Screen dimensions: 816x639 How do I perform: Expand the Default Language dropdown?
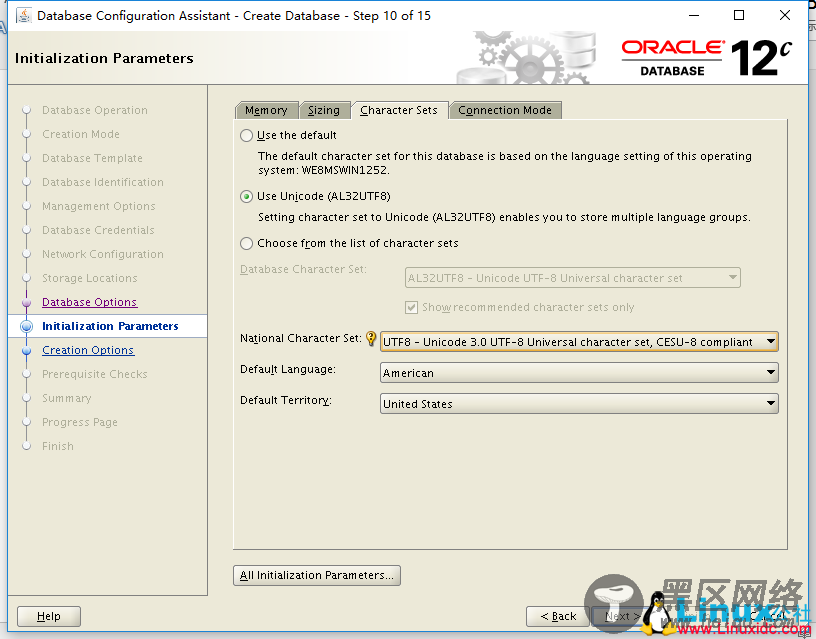[x=579, y=373]
